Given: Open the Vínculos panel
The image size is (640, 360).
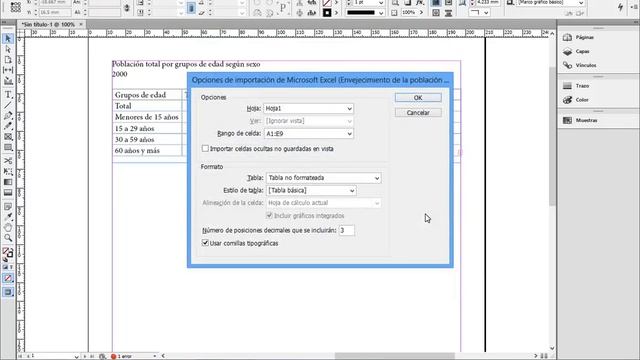Looking at the screenshot, I should point(580,65).
